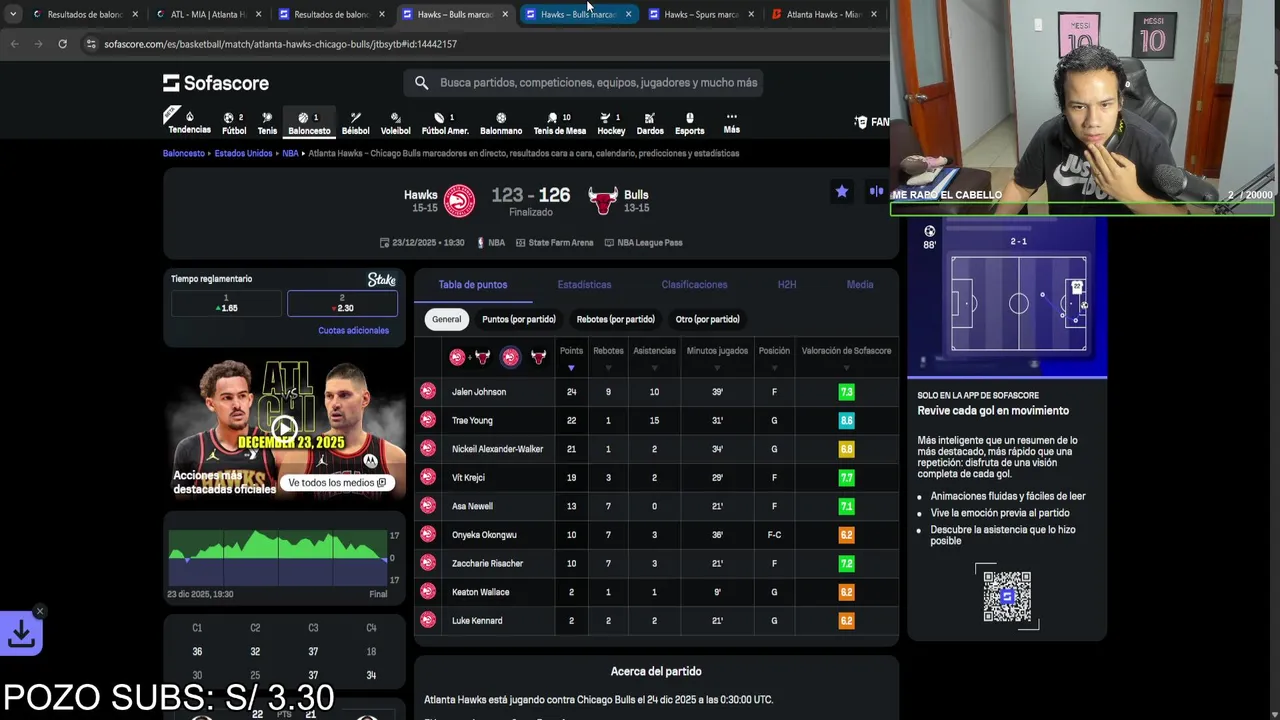Select odds option 1 at 1.65
Screen dimensions: 1280x720
pyautogui.click(x=226, y=303)
